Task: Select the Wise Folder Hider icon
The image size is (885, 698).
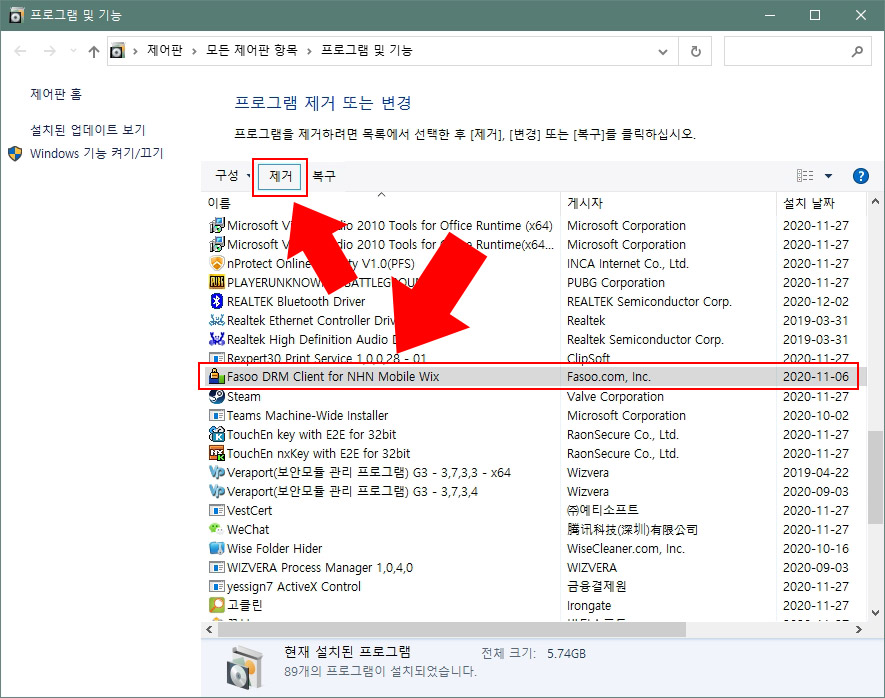Action: (x=216, y=548)
